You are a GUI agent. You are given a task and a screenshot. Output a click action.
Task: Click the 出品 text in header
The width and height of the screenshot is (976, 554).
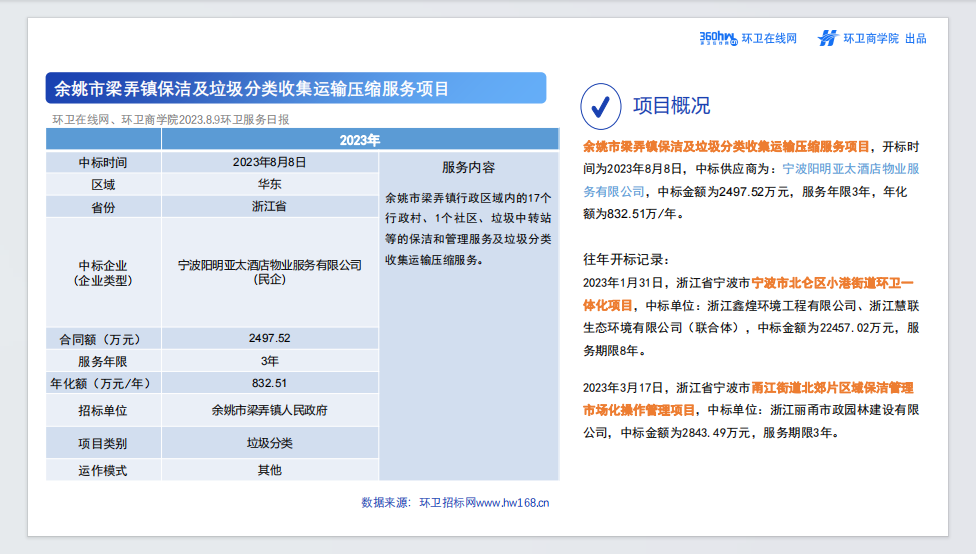tap(916, 39)
